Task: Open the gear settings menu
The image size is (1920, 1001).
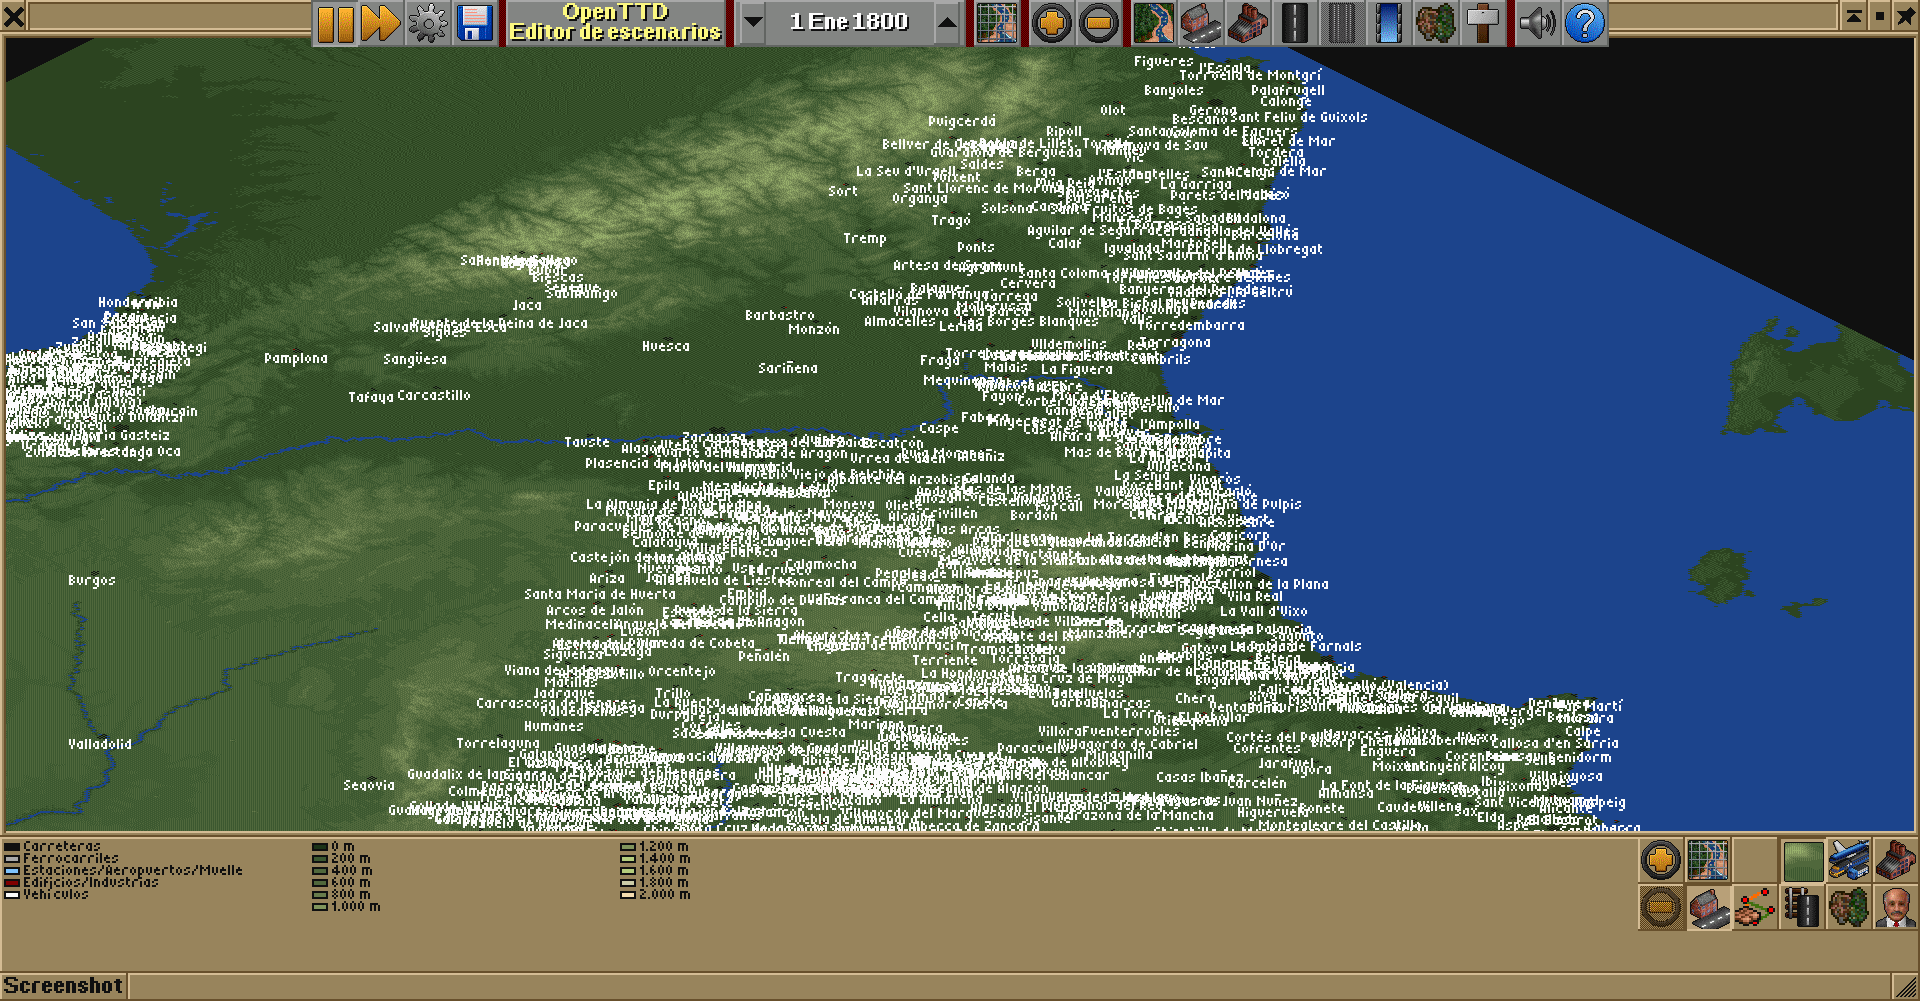Action: [428, 23]
